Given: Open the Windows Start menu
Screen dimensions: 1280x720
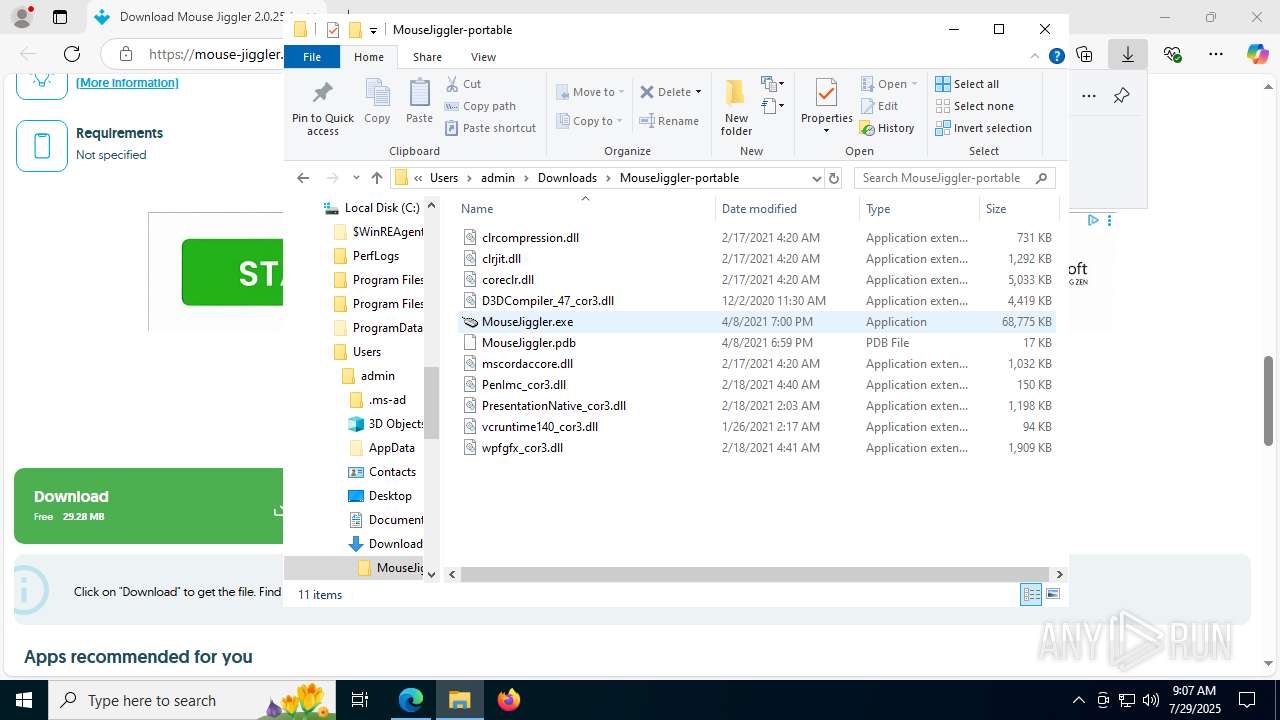Looking at the screenshot, I should coord(24,700).
